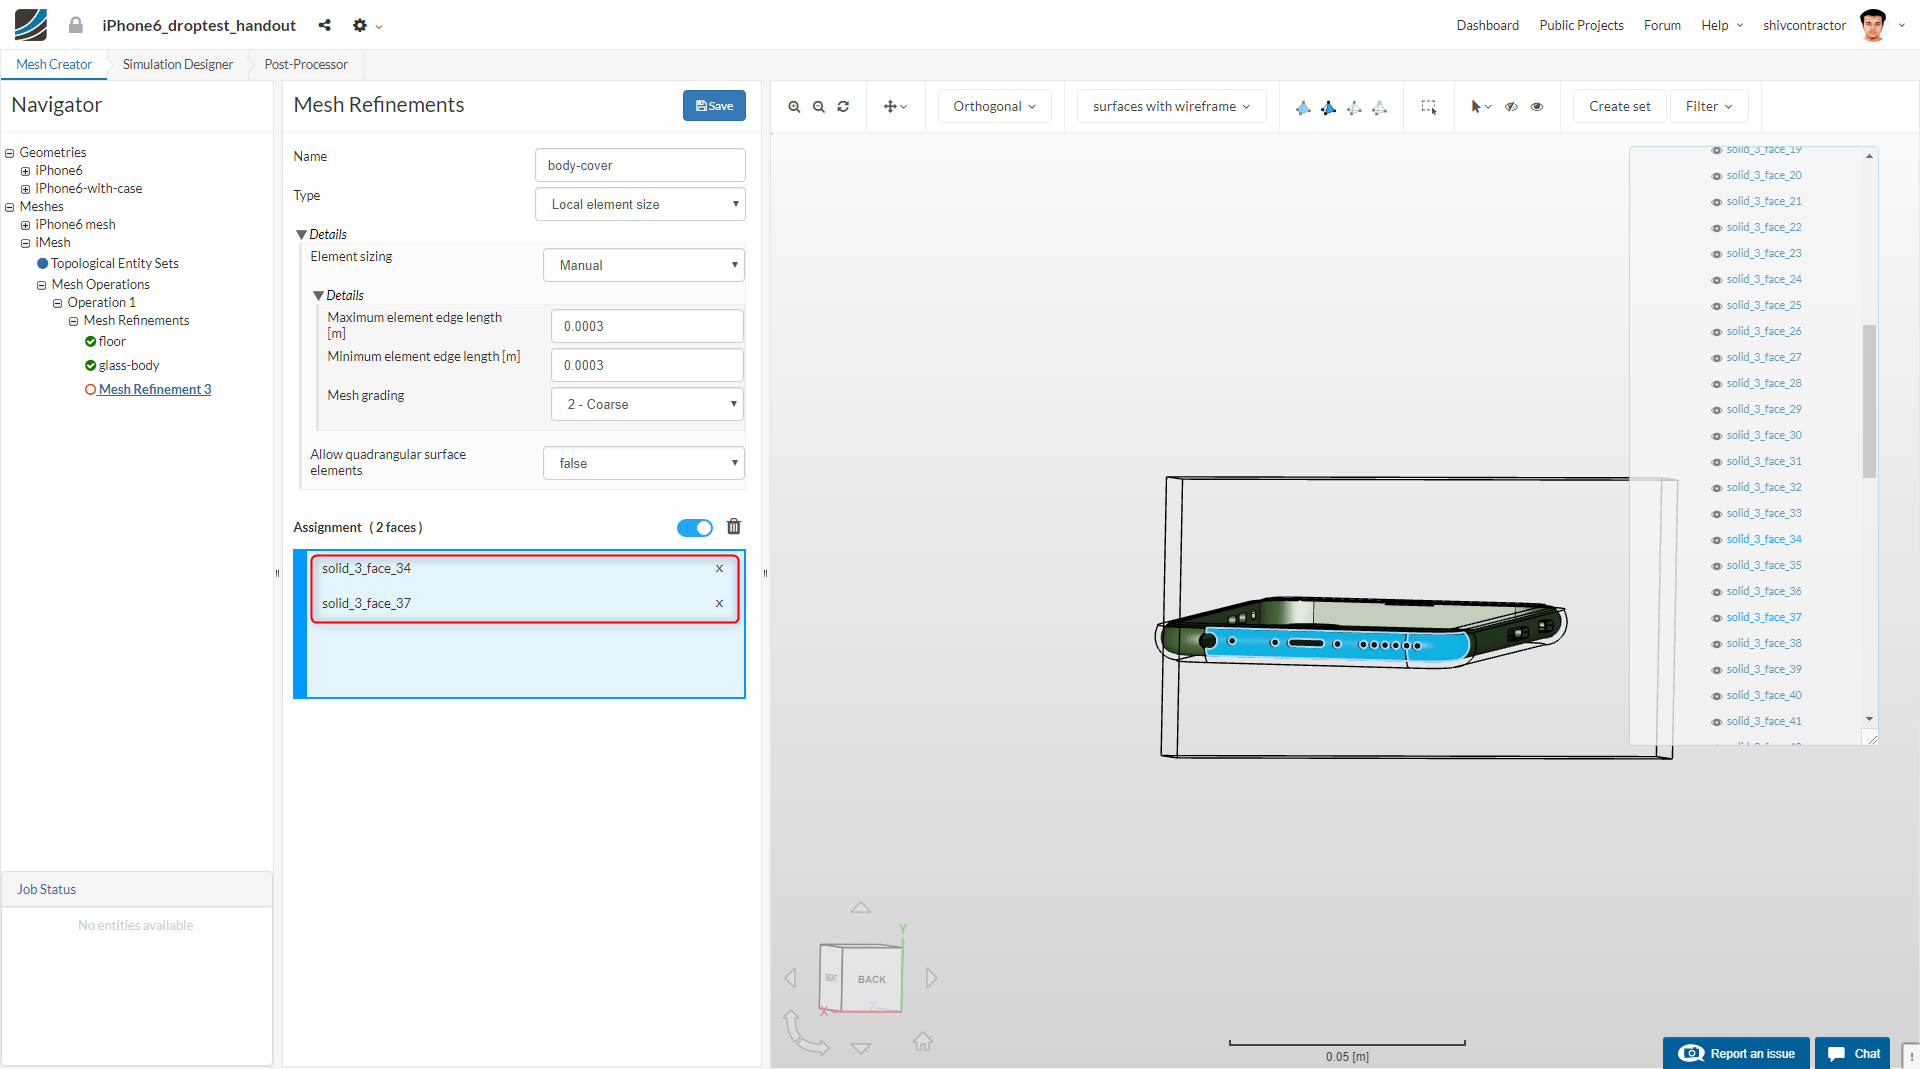Reset the 3D viewer with refresh icon

[843, 107]
